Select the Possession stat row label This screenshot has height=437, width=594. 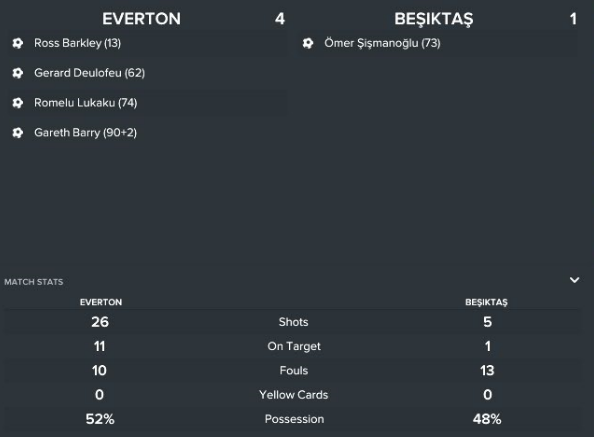[x=294, y=419]
